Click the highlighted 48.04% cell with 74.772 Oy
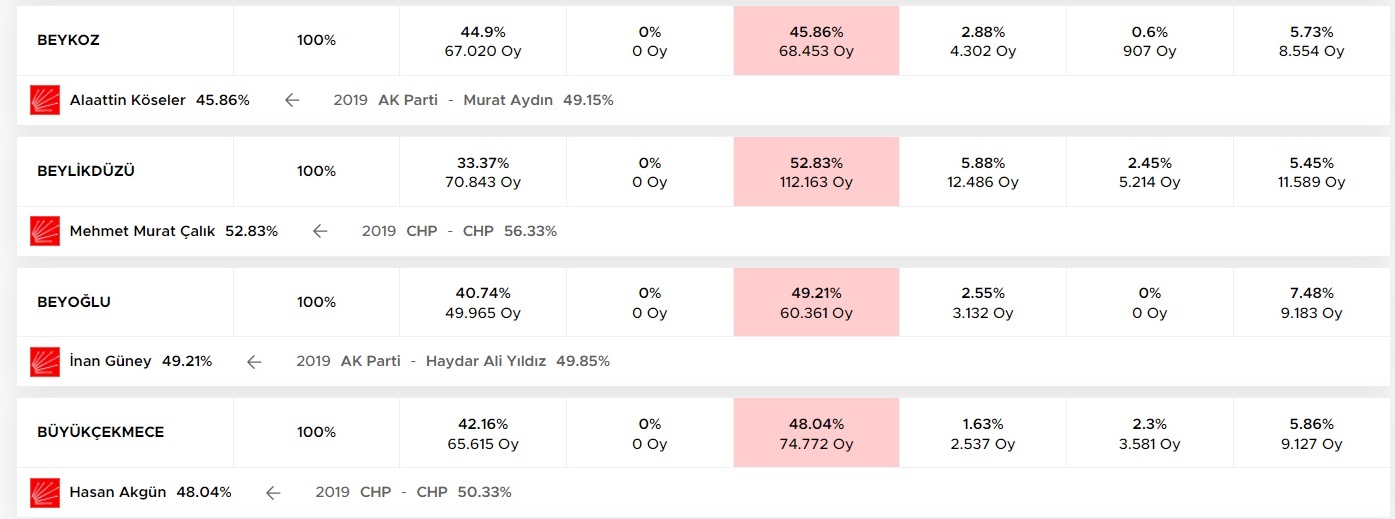1395x519 pixels. 816,432
